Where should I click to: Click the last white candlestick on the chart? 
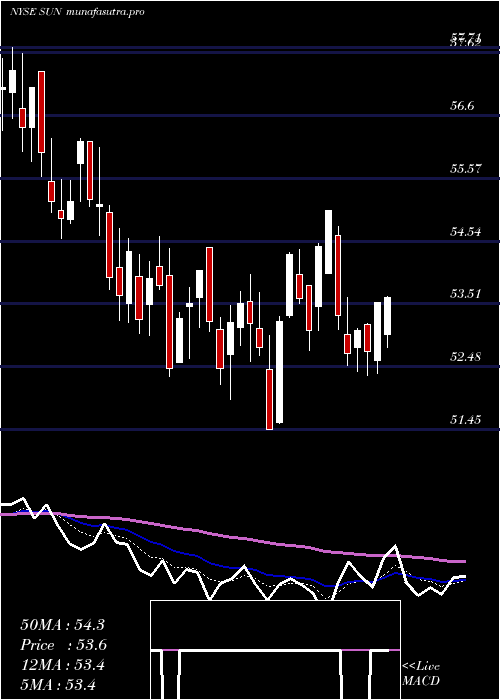pos(388,316)
